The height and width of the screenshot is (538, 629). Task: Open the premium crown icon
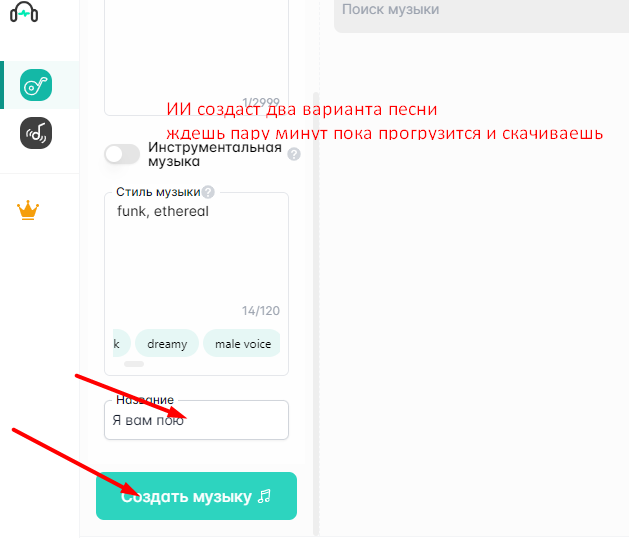pyautogui.click(x=28, y=210)
